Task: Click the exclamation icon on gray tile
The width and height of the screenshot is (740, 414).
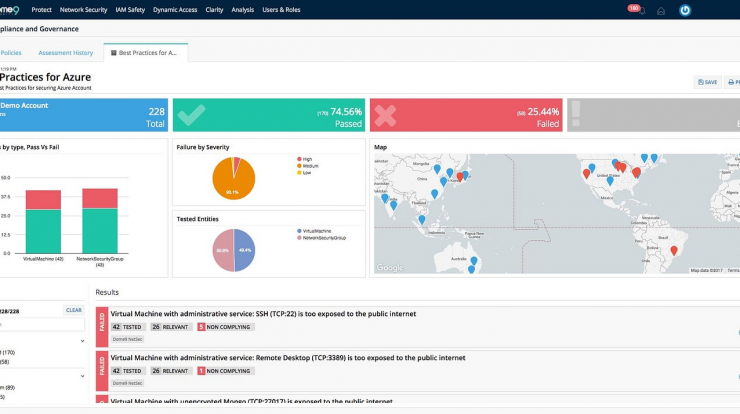Action: click(x=575, y=115)
